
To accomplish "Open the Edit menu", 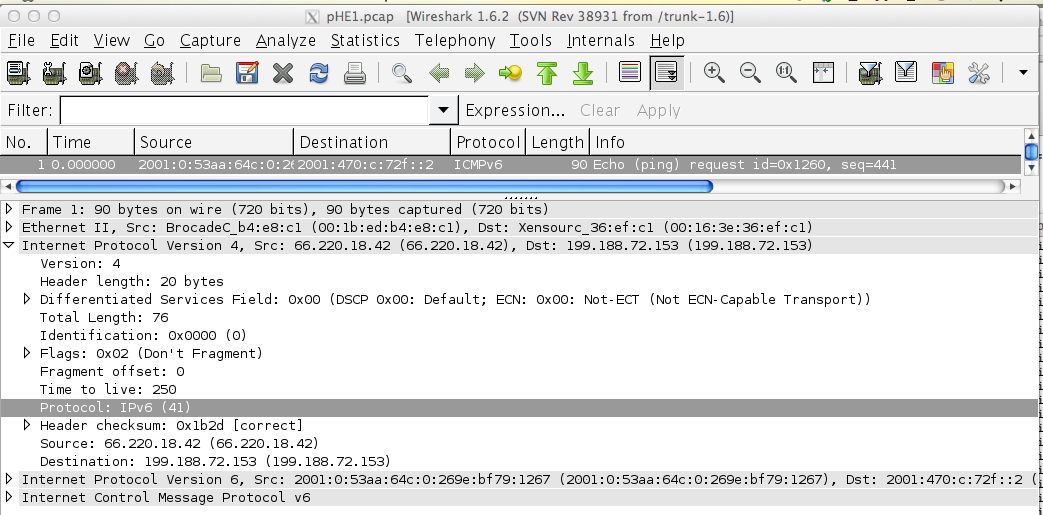I will pyautogui.click(x=65, y=41).
